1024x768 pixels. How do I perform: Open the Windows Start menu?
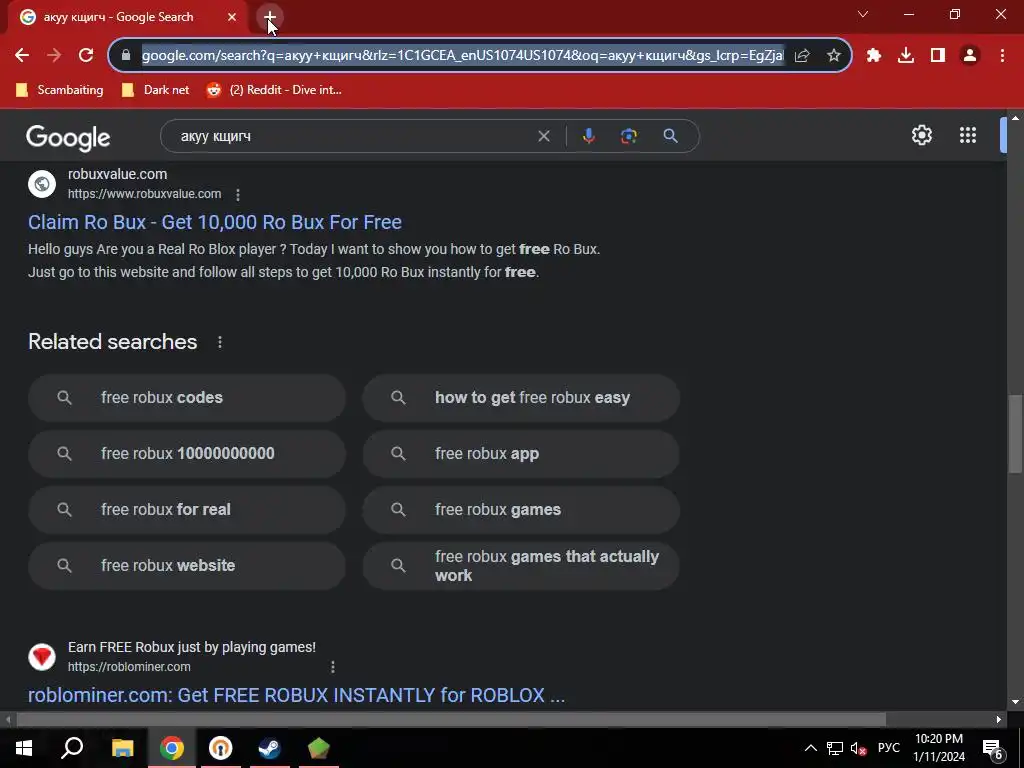pos(24,748)
